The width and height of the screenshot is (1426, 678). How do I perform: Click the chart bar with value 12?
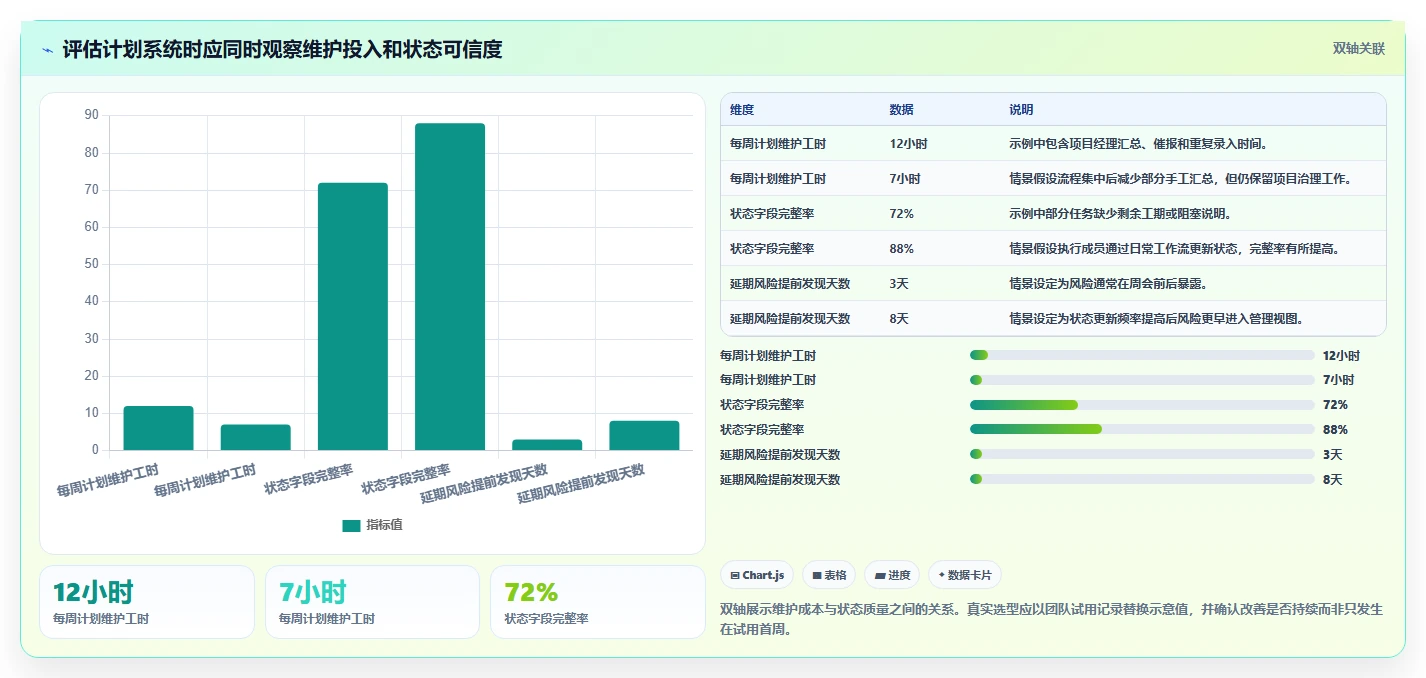pos(158,428)
